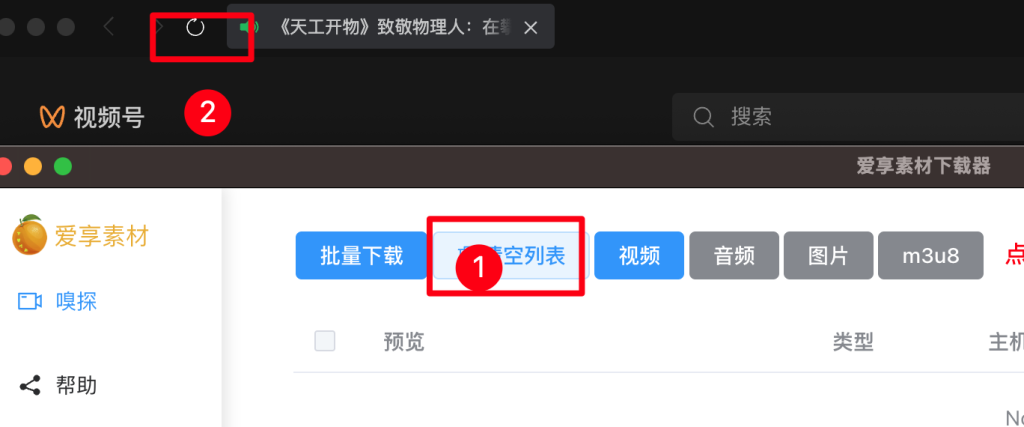Click the orange 爱享素材 logo

pyautogui.click(x=29, y=236)
